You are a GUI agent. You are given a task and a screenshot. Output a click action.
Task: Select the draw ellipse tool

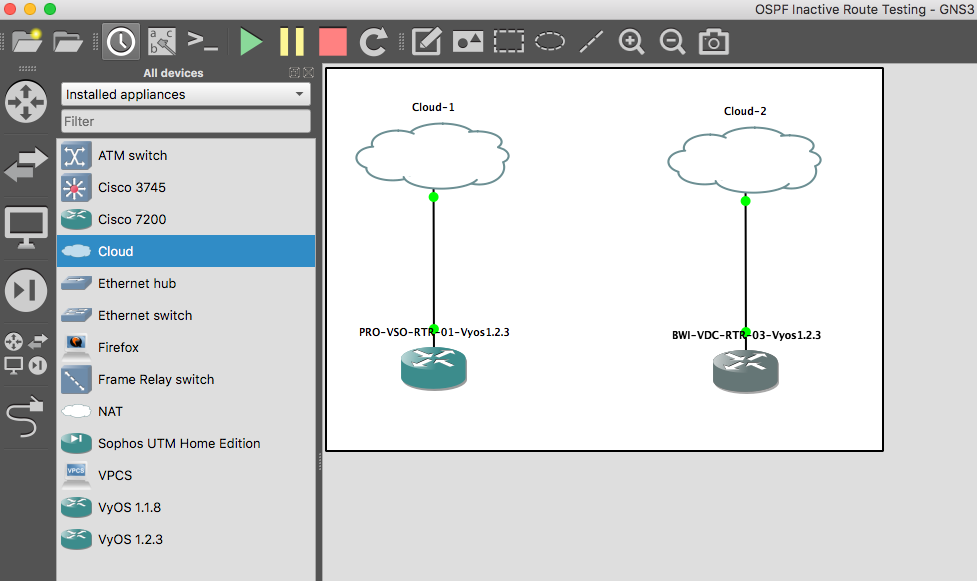pos(550,41)
